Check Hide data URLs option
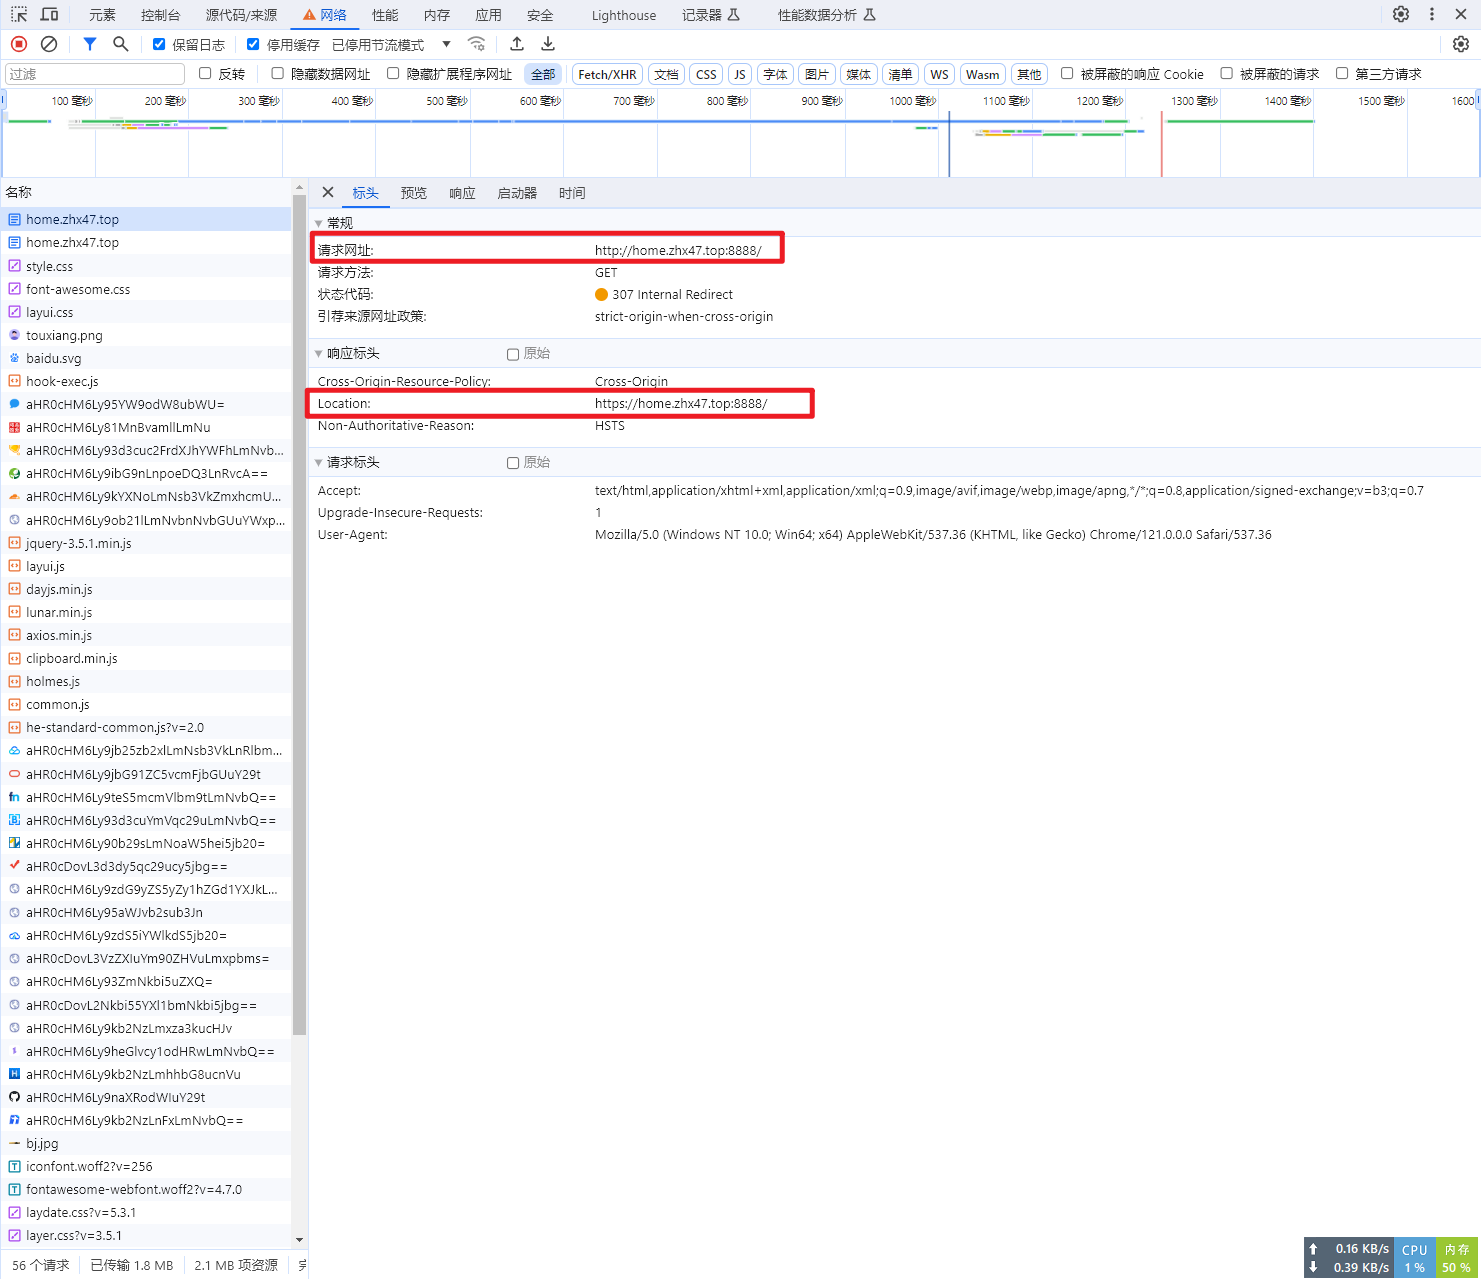The width and height of the screenshot is (1481, 1279). click(278, 73)
